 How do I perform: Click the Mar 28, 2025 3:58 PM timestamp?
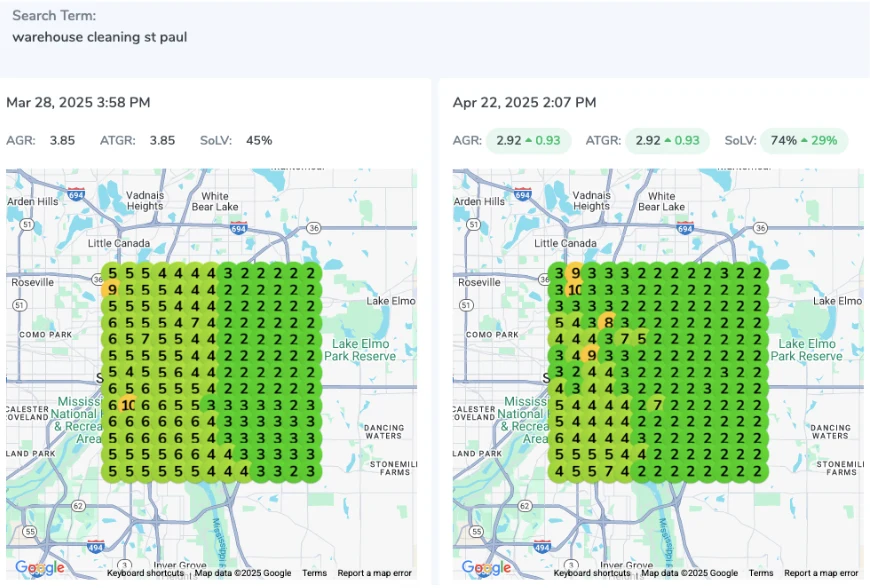pyautogui.click(x=78, y=102)
